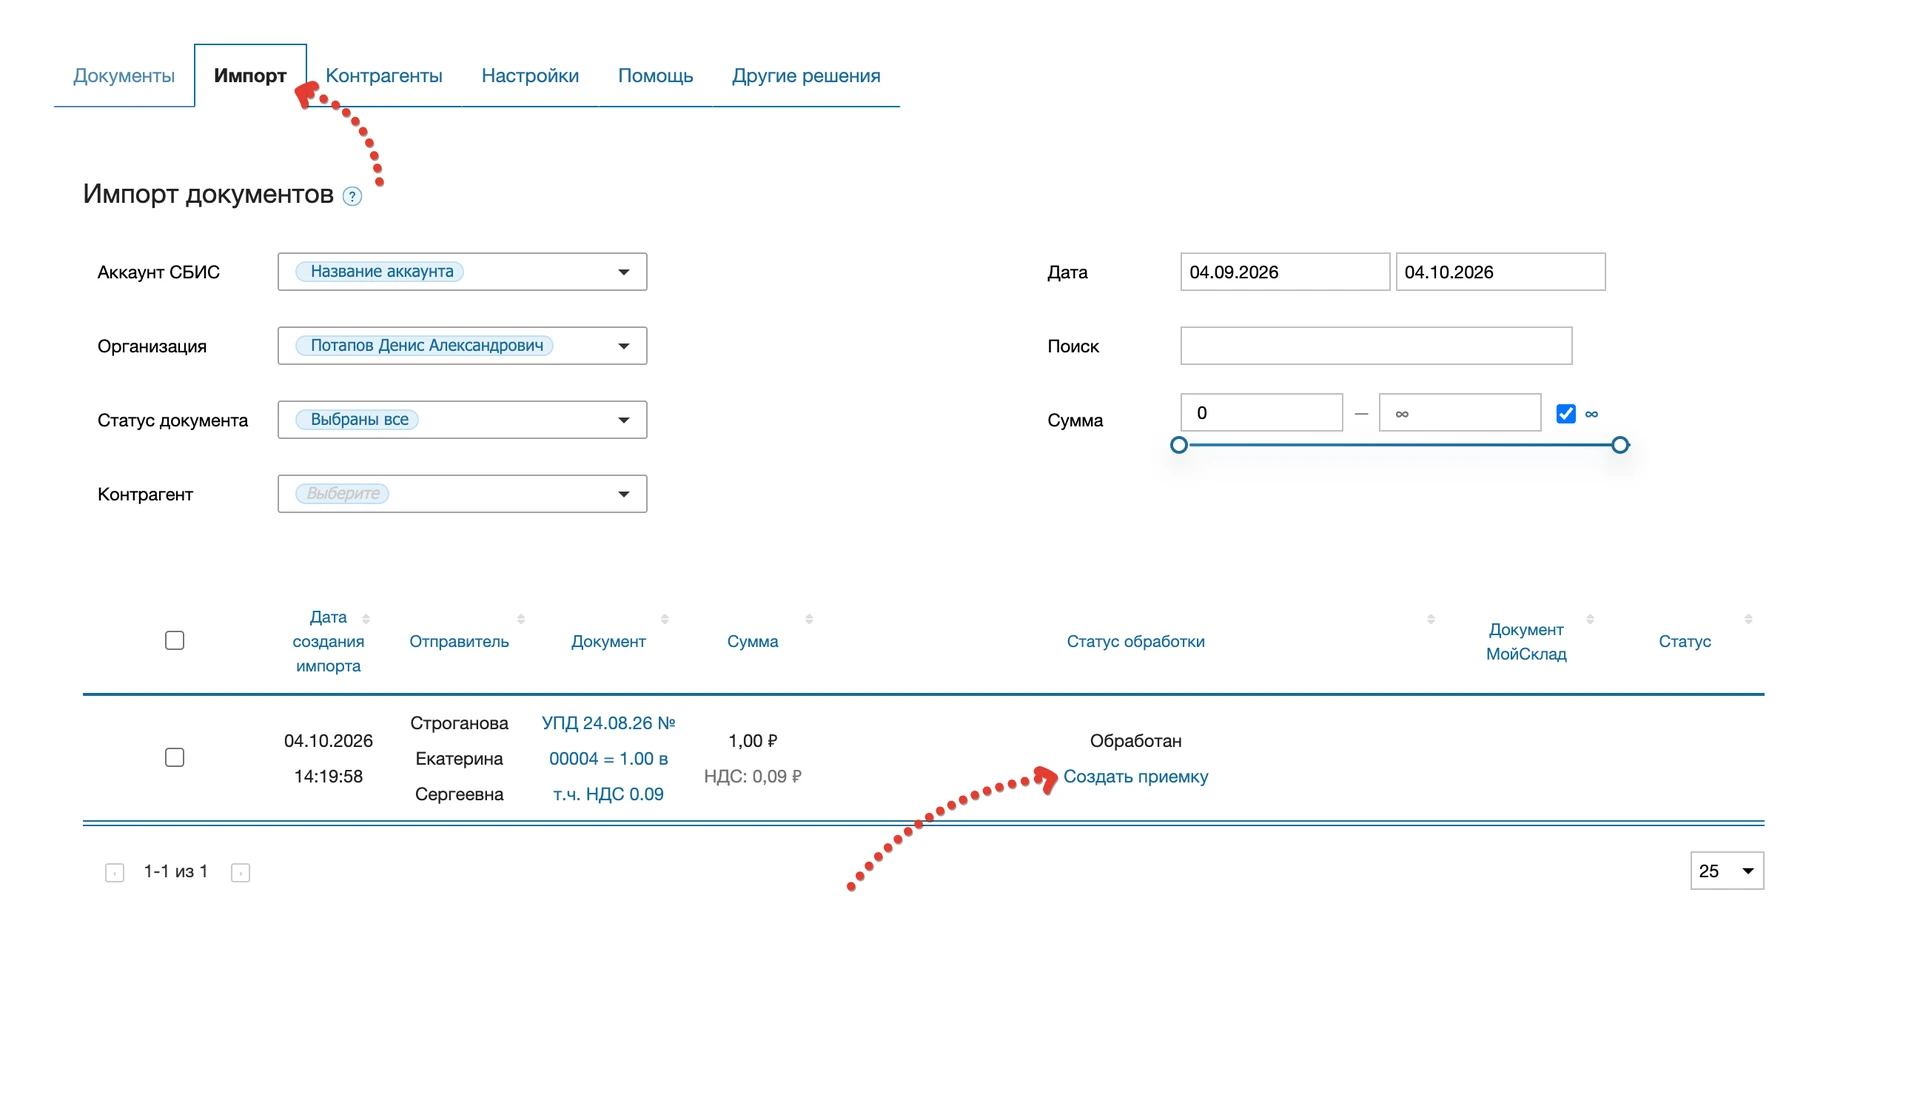The width and height of the screenshot is (1920, 1106).
Task: Select the row from Строганова Екатерина Сергеевна
Action: click(x=175, y=757)
